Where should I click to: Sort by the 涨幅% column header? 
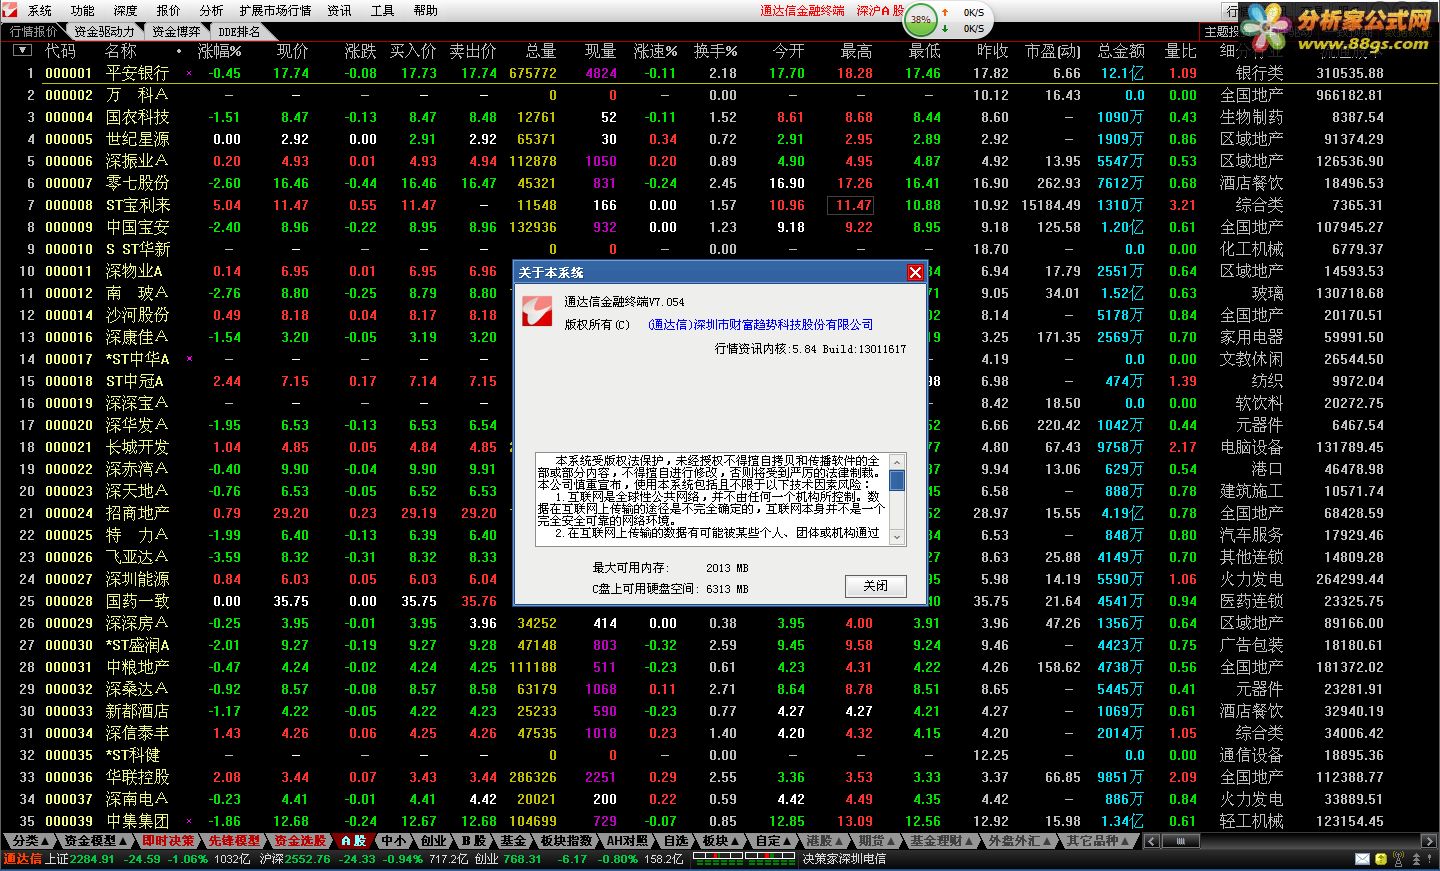coord(220,51)
